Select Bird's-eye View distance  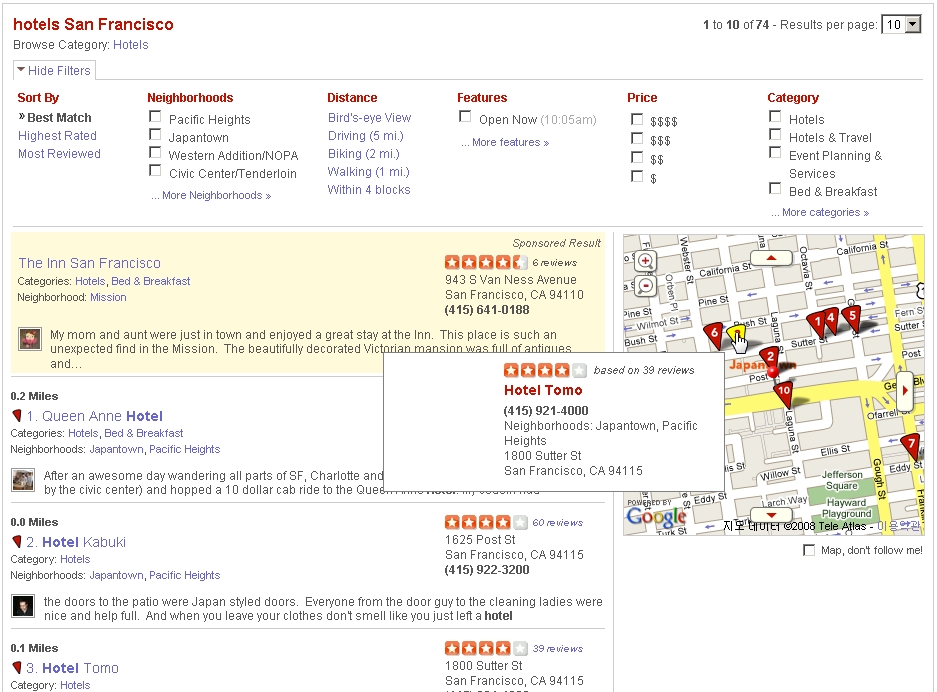click(369, 118)
